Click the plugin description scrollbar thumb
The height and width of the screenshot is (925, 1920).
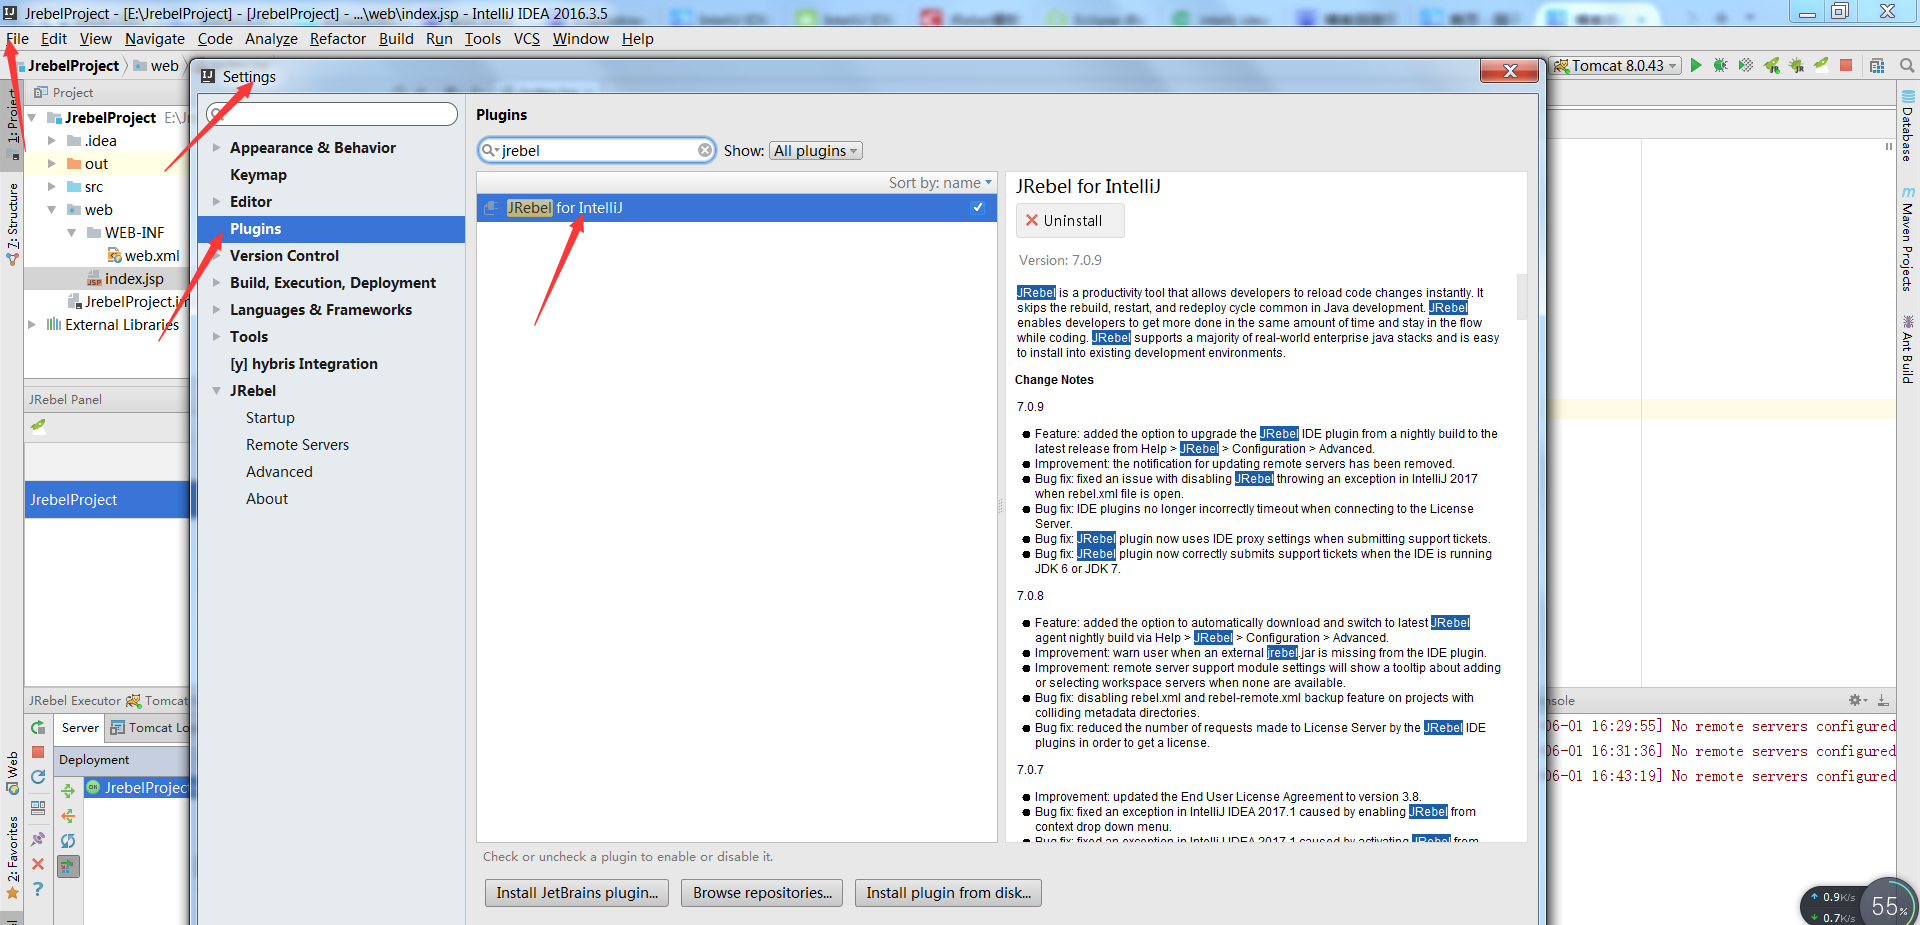(x=1522, y=296)
